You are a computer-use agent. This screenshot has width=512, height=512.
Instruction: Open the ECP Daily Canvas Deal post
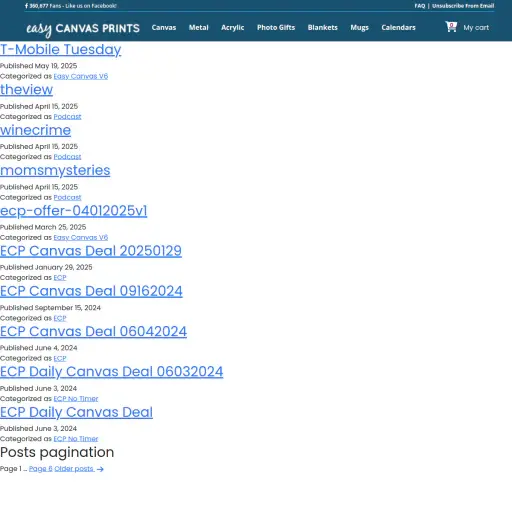click(76, 412)
